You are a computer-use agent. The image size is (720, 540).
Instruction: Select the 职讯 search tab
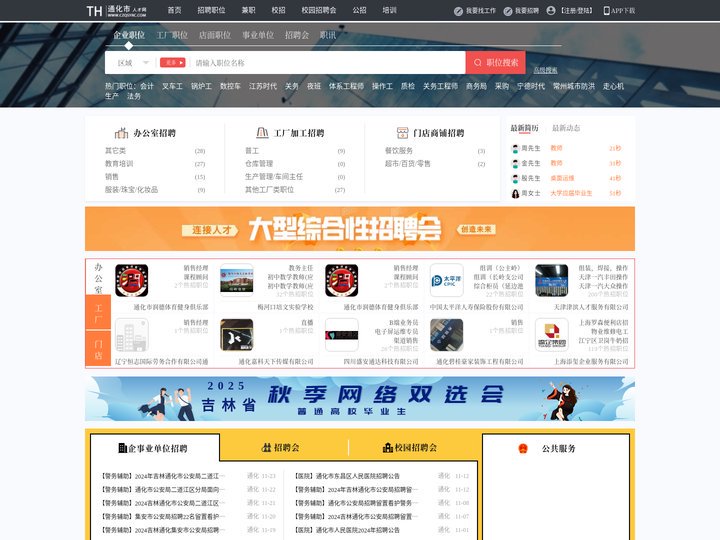328,35
